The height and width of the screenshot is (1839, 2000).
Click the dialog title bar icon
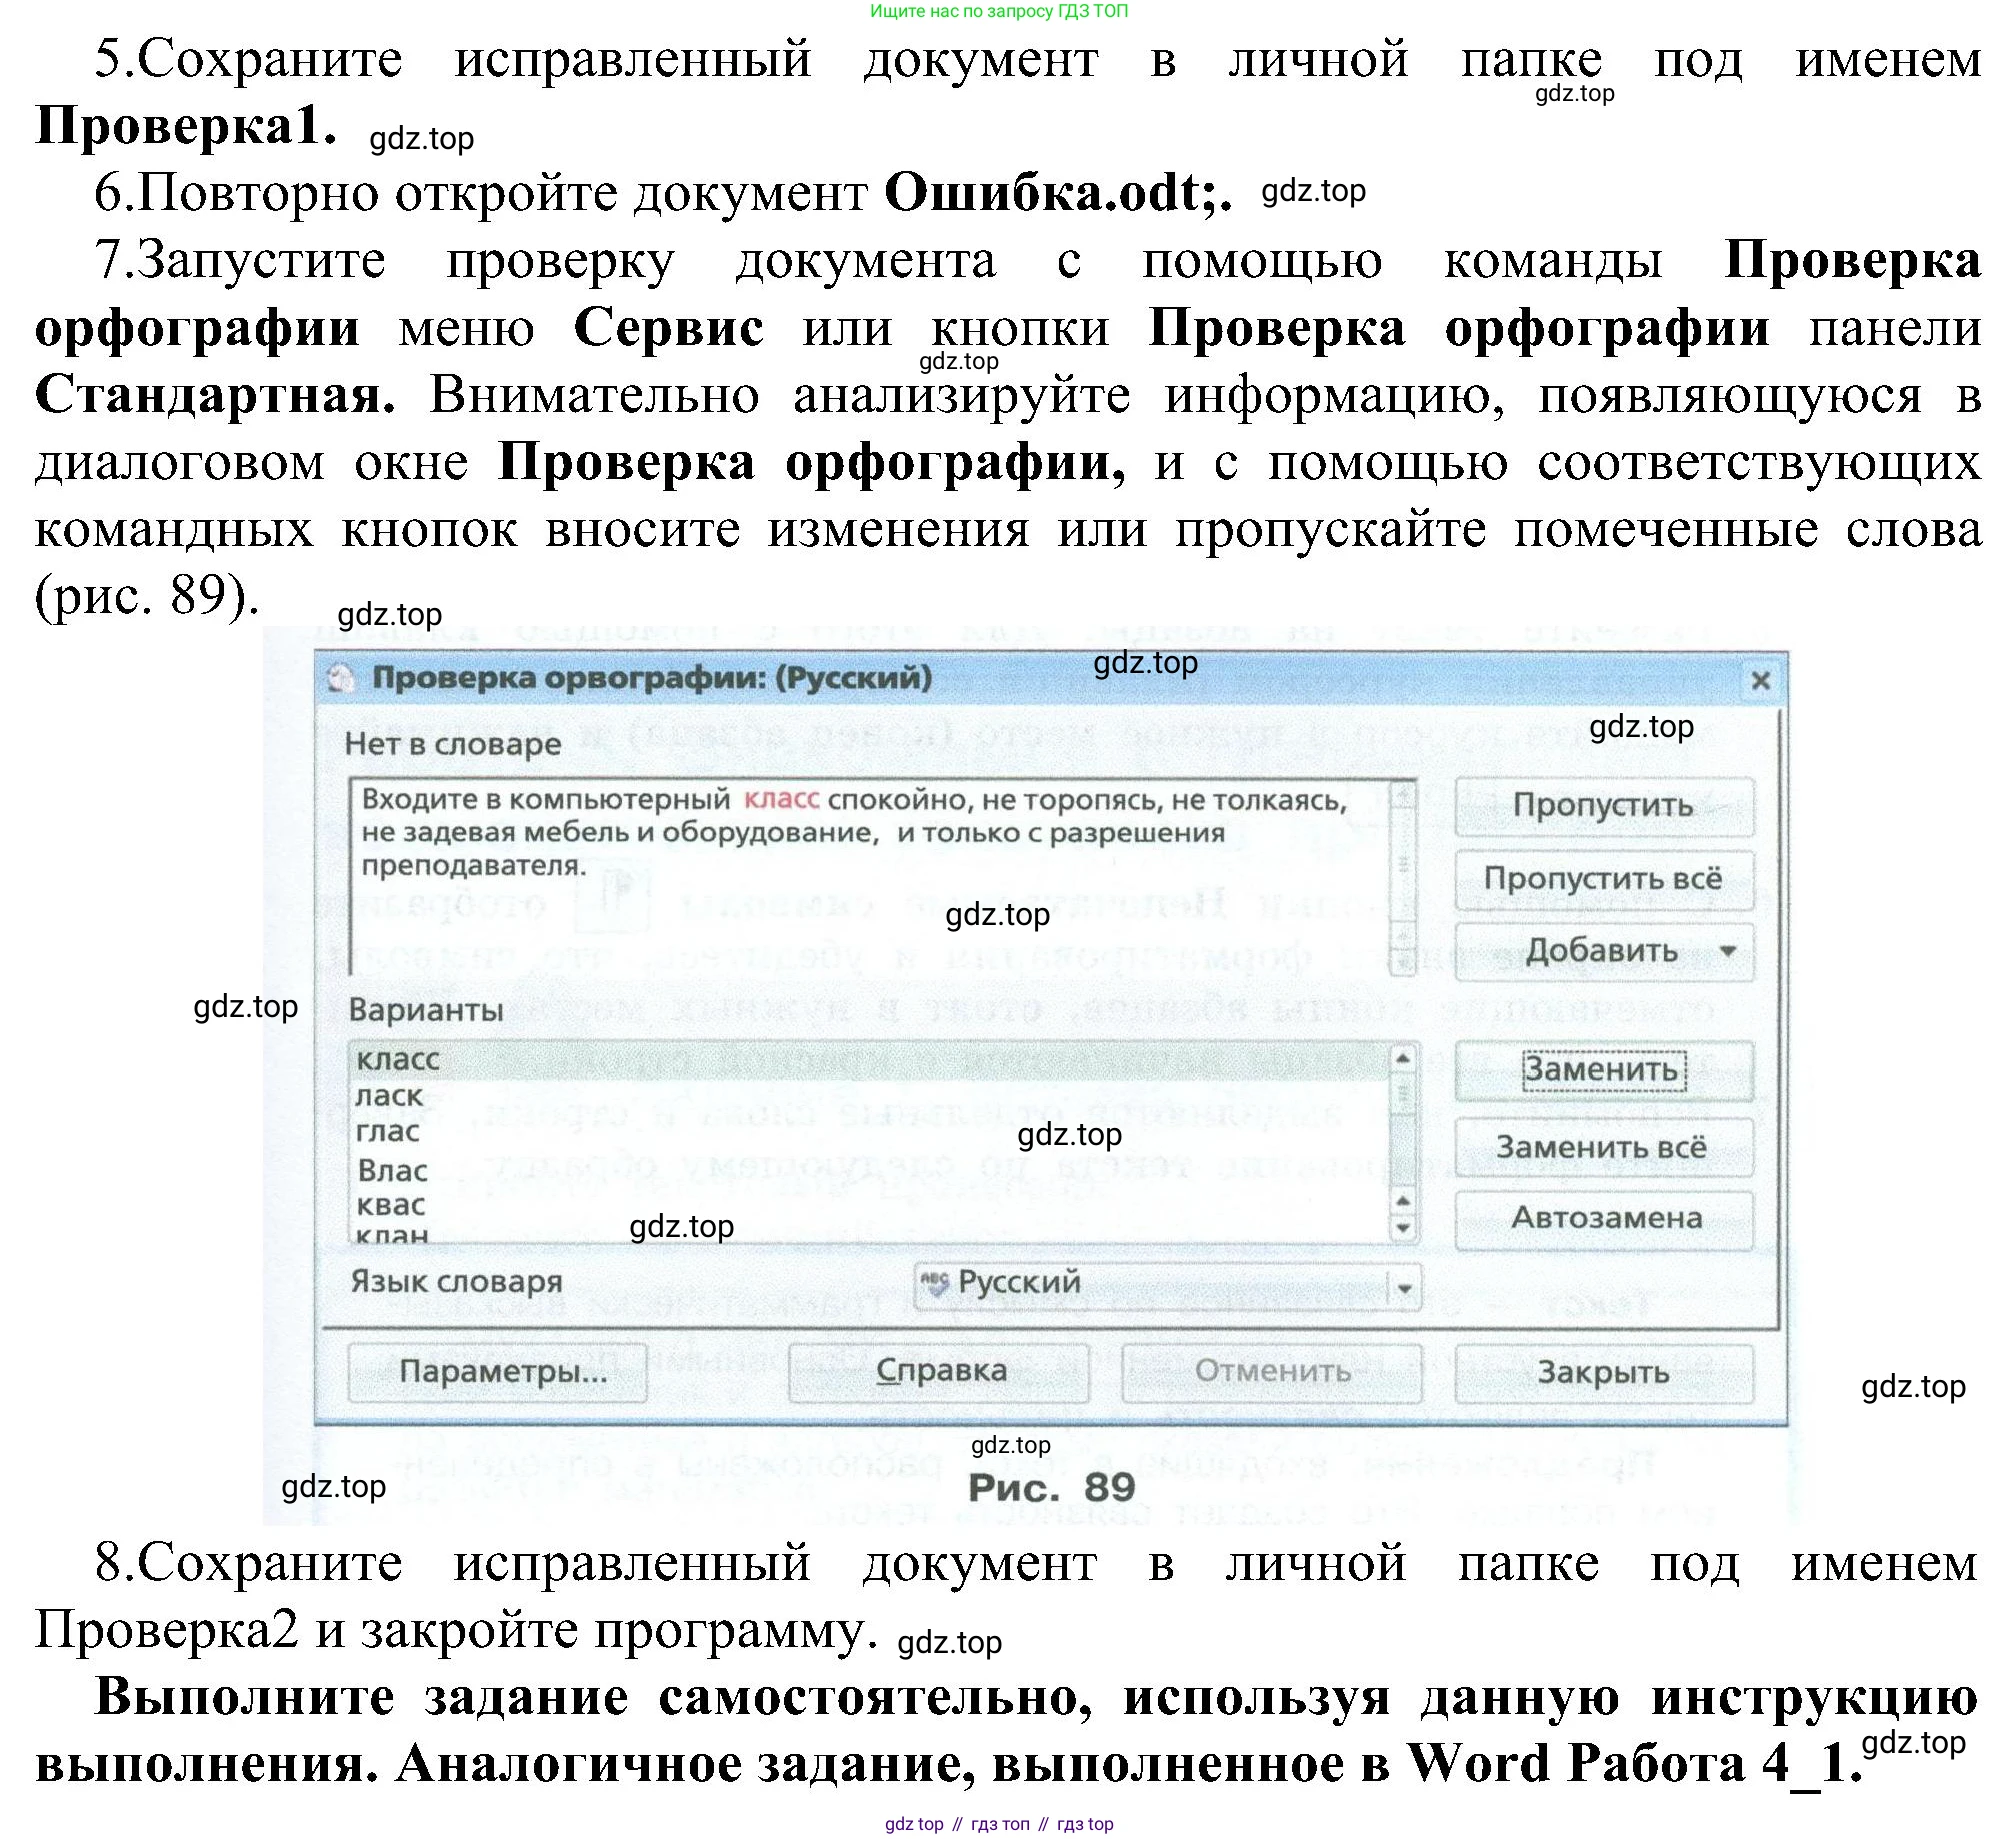[341, 679]
